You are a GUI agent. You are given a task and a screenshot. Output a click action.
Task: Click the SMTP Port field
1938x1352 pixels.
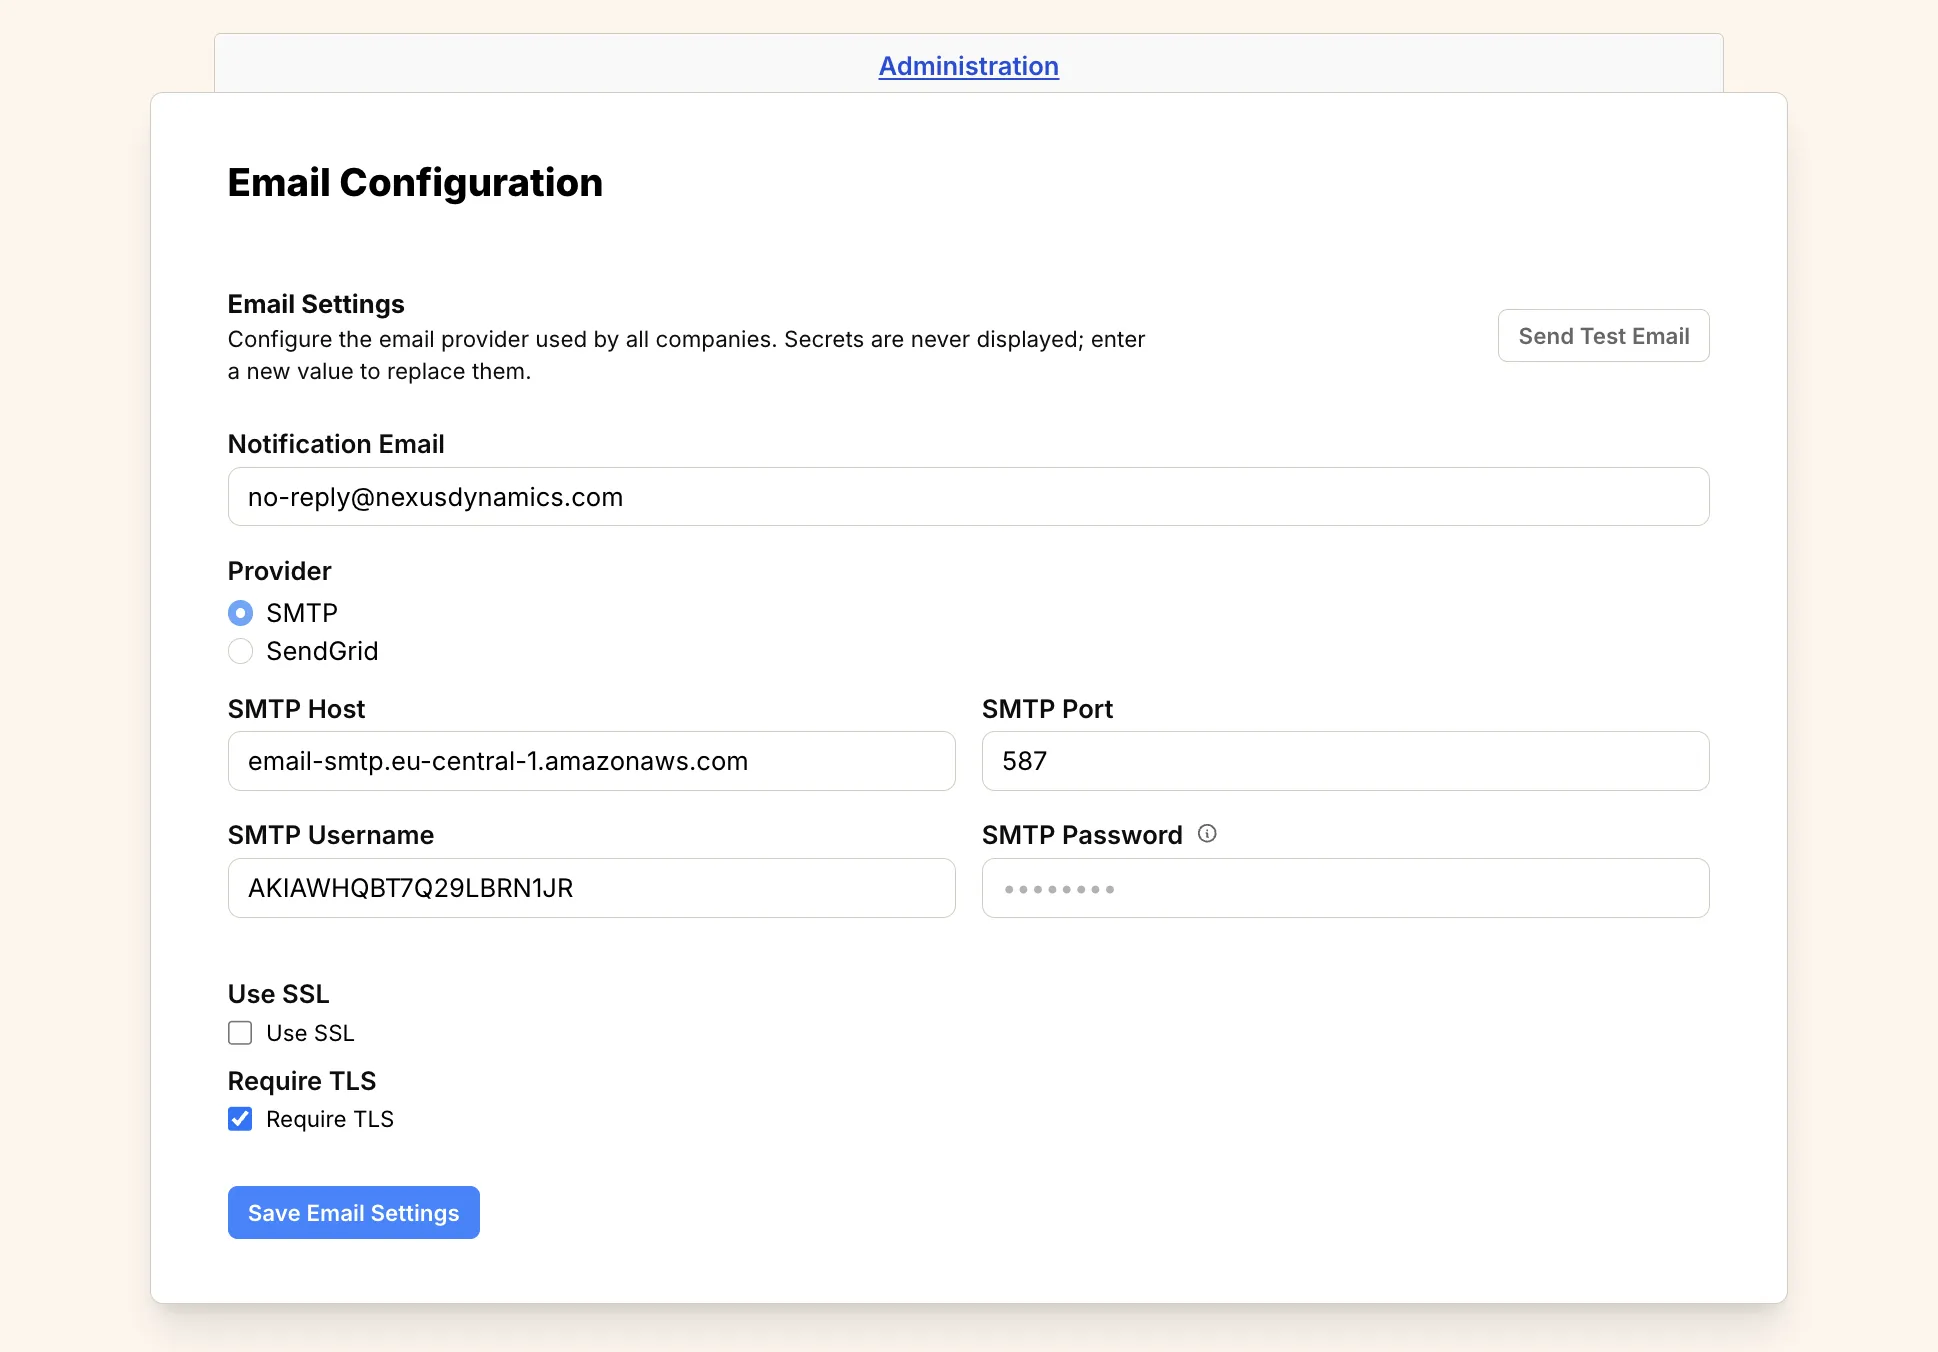click(x=1345, y=761)
